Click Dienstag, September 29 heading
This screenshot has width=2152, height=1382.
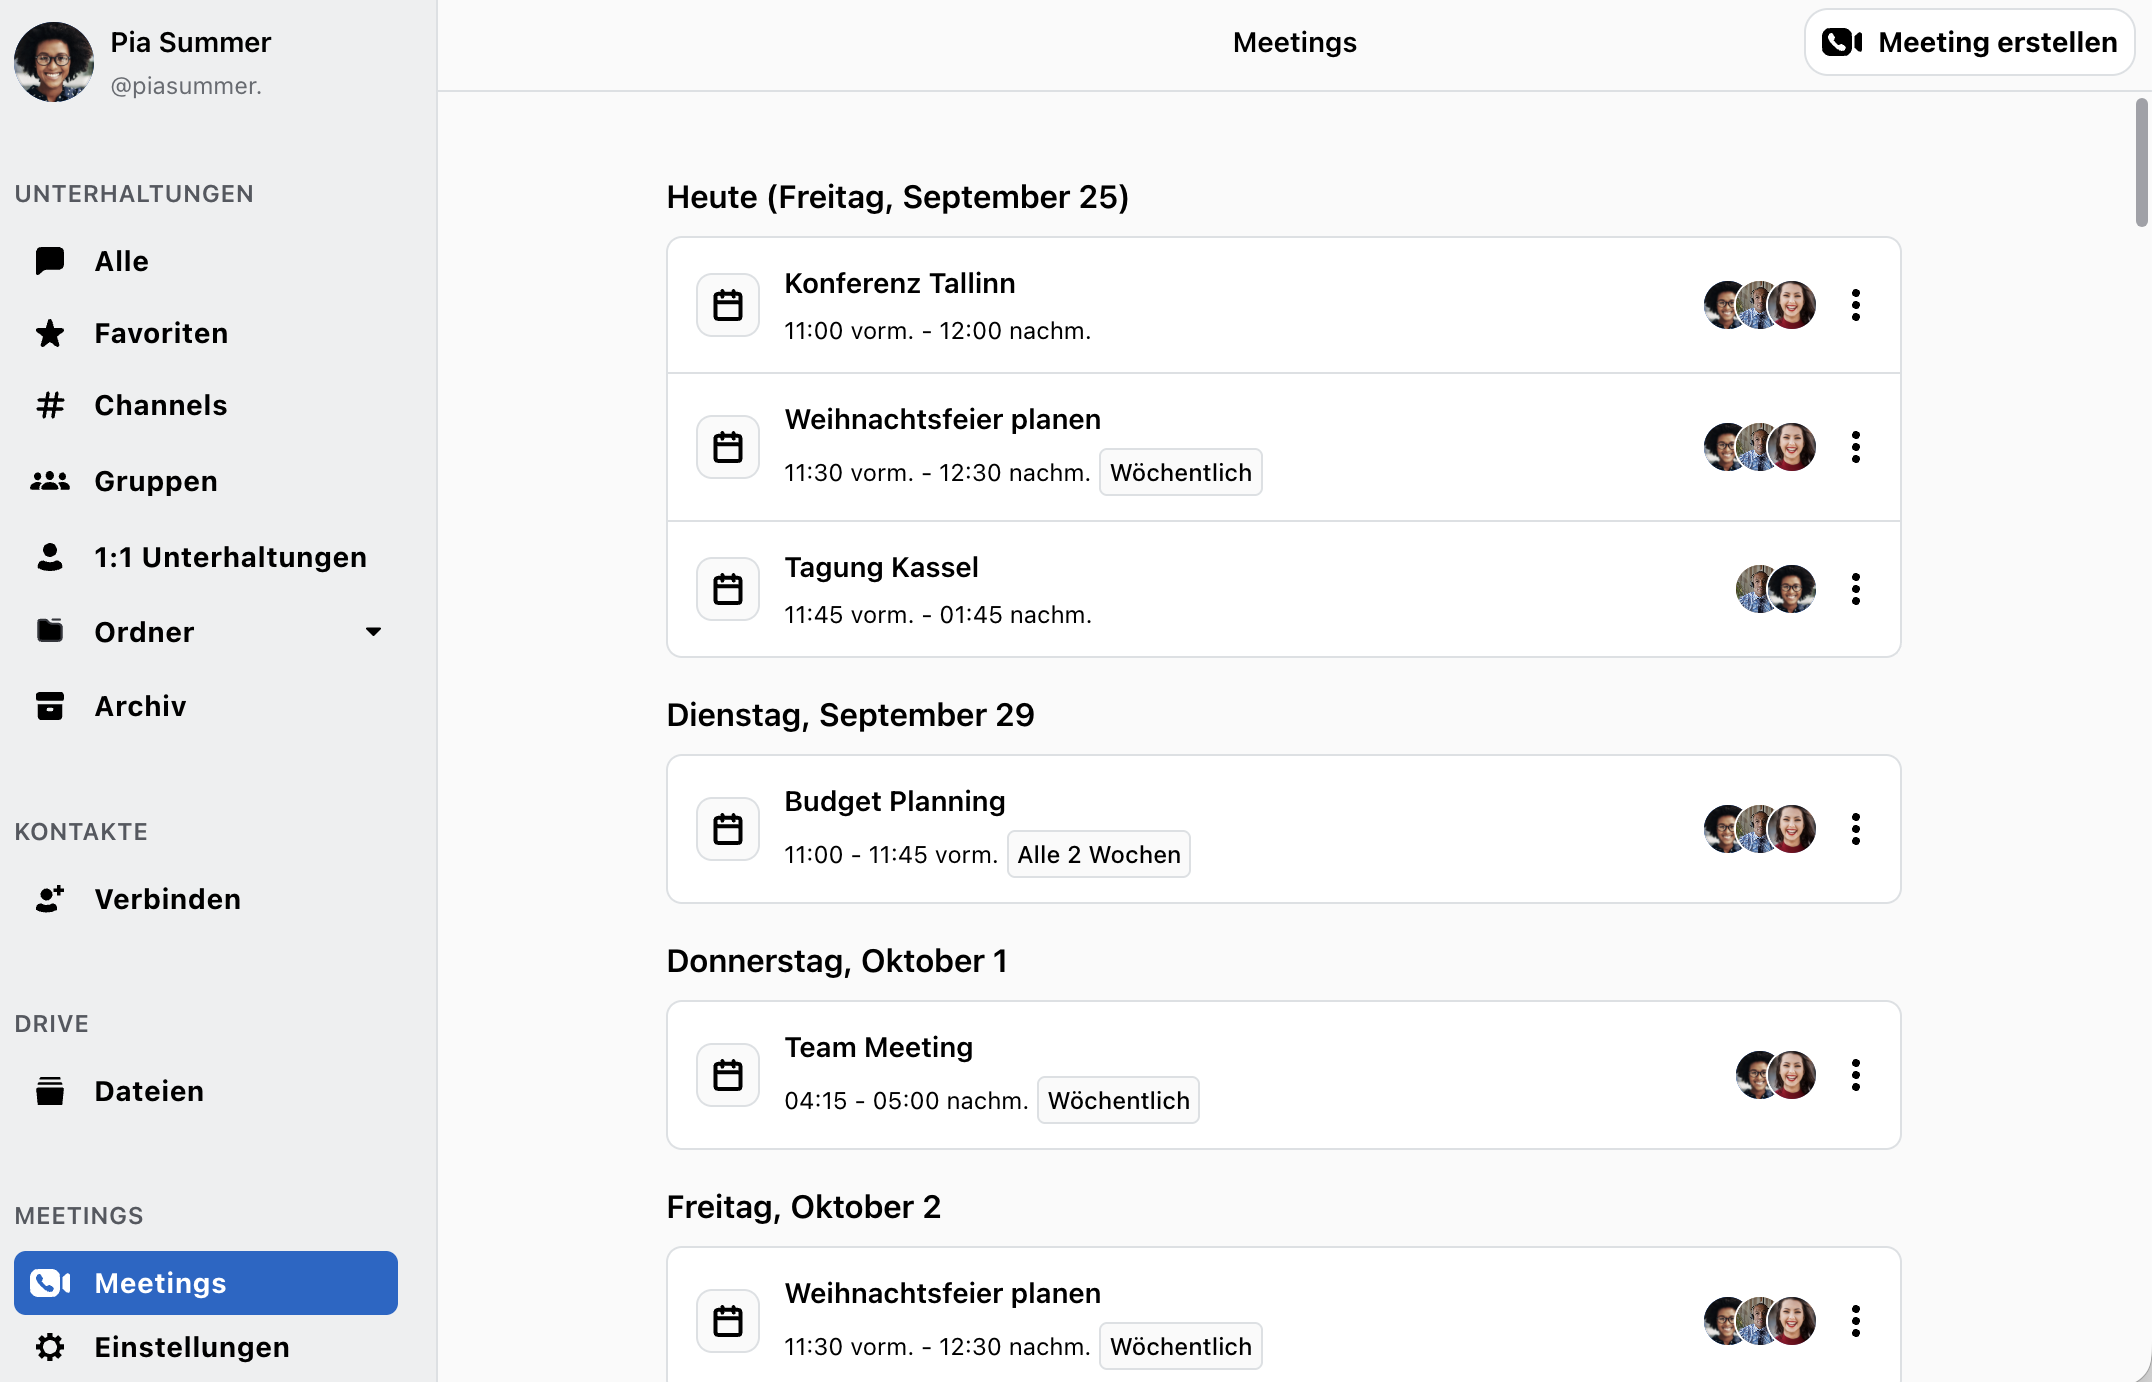(851, 715)
